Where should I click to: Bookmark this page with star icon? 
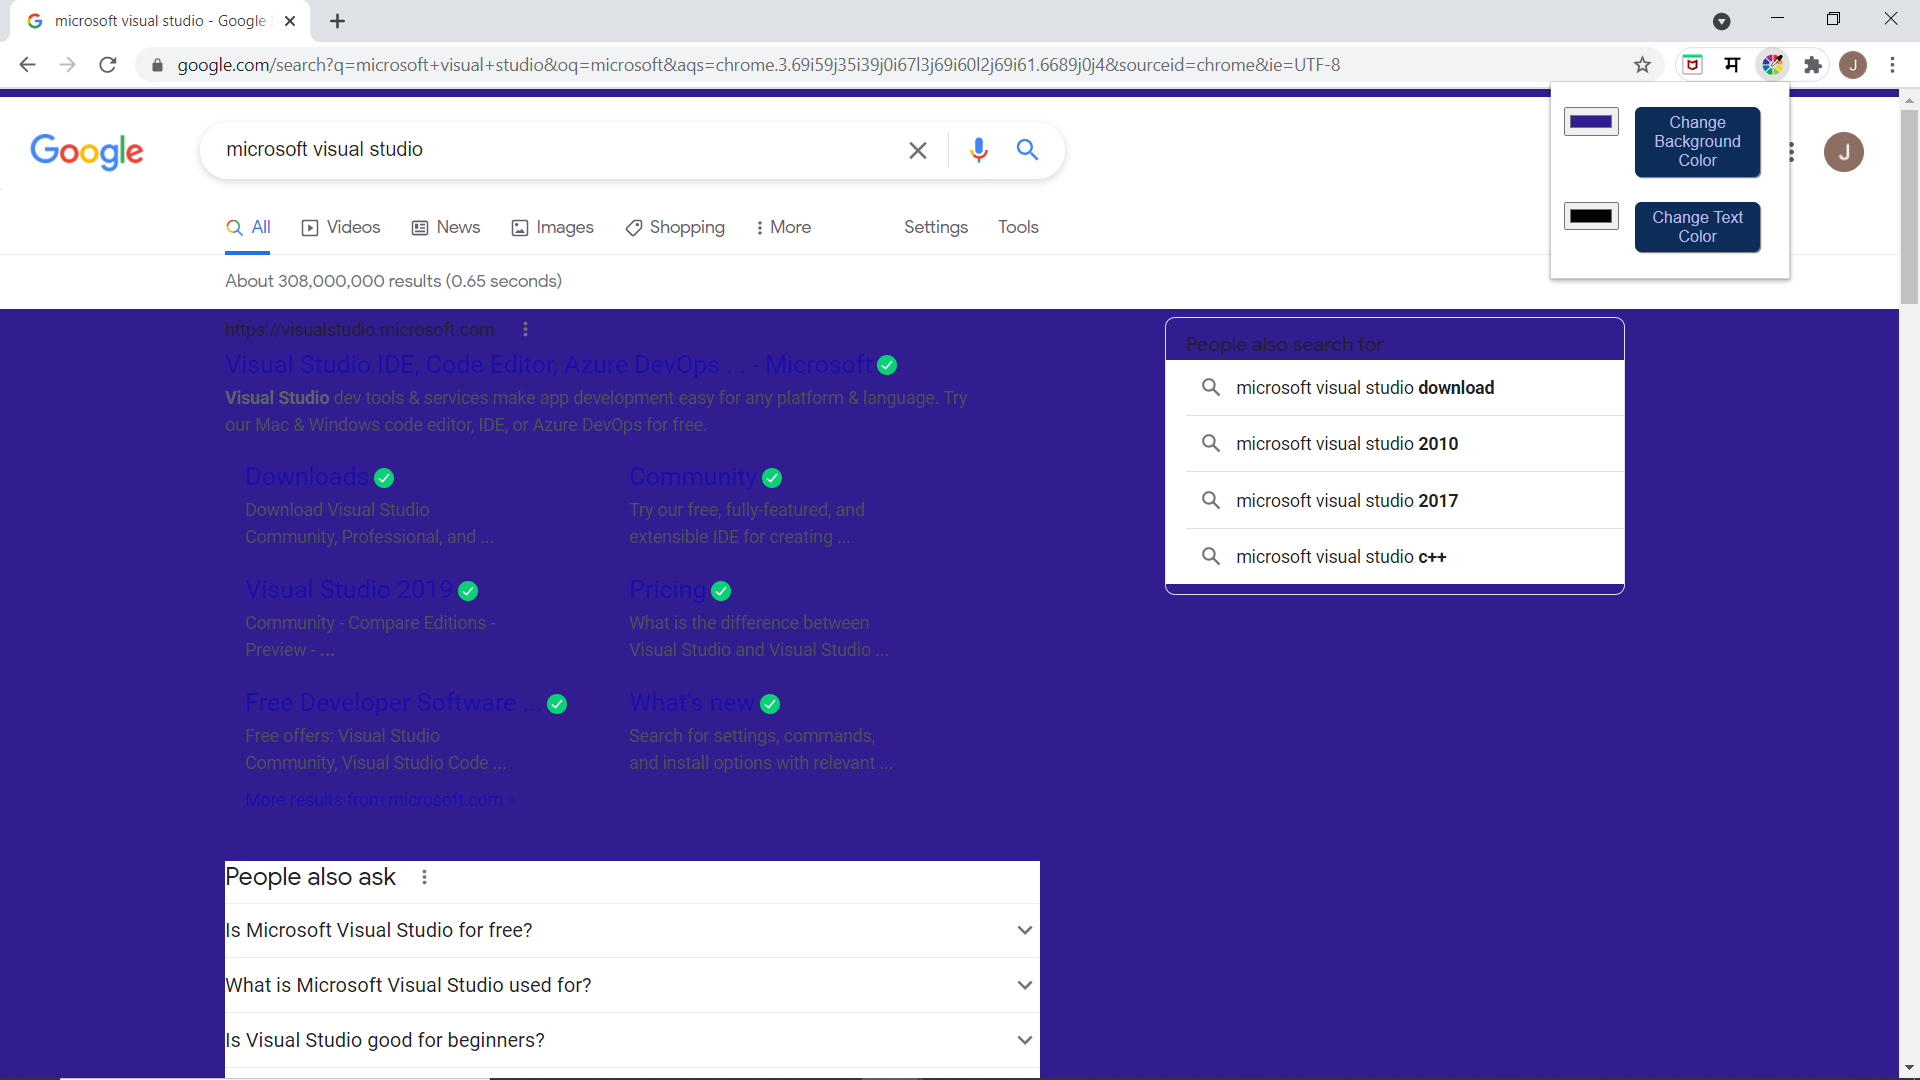click(1642, 65)
